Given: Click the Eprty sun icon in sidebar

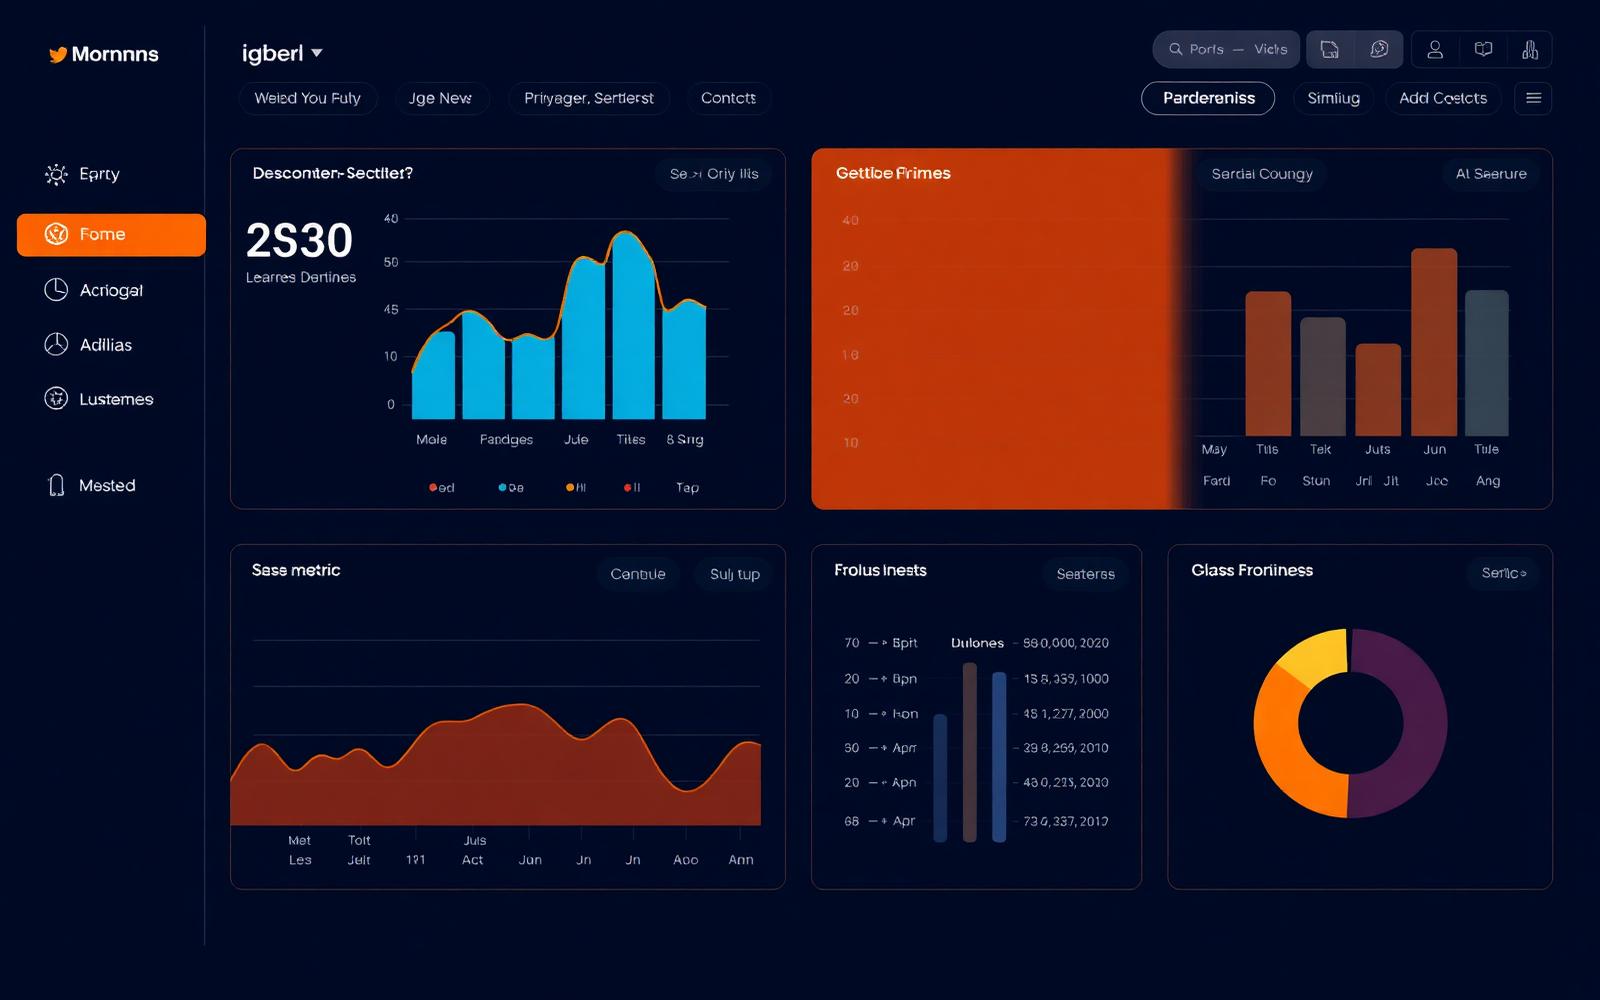Looking at the screenshot, I should pyautogui.click(x=56, y=174).
